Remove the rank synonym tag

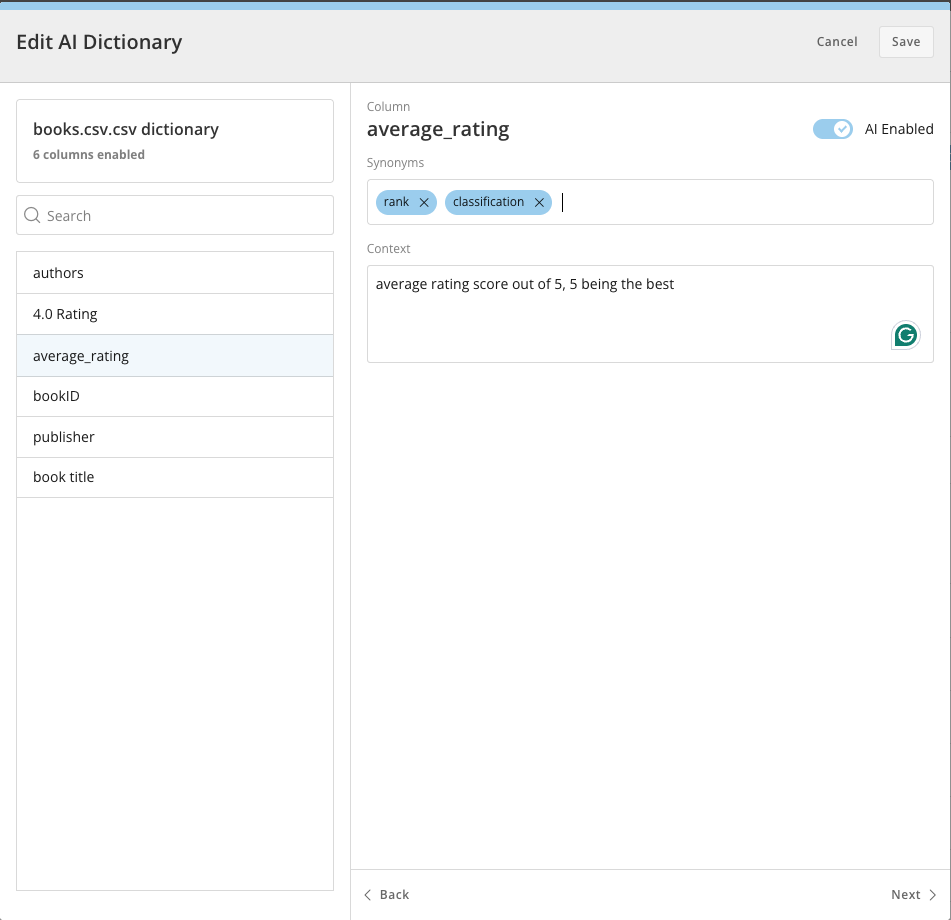pyautogui.click(x=424, y=203)
